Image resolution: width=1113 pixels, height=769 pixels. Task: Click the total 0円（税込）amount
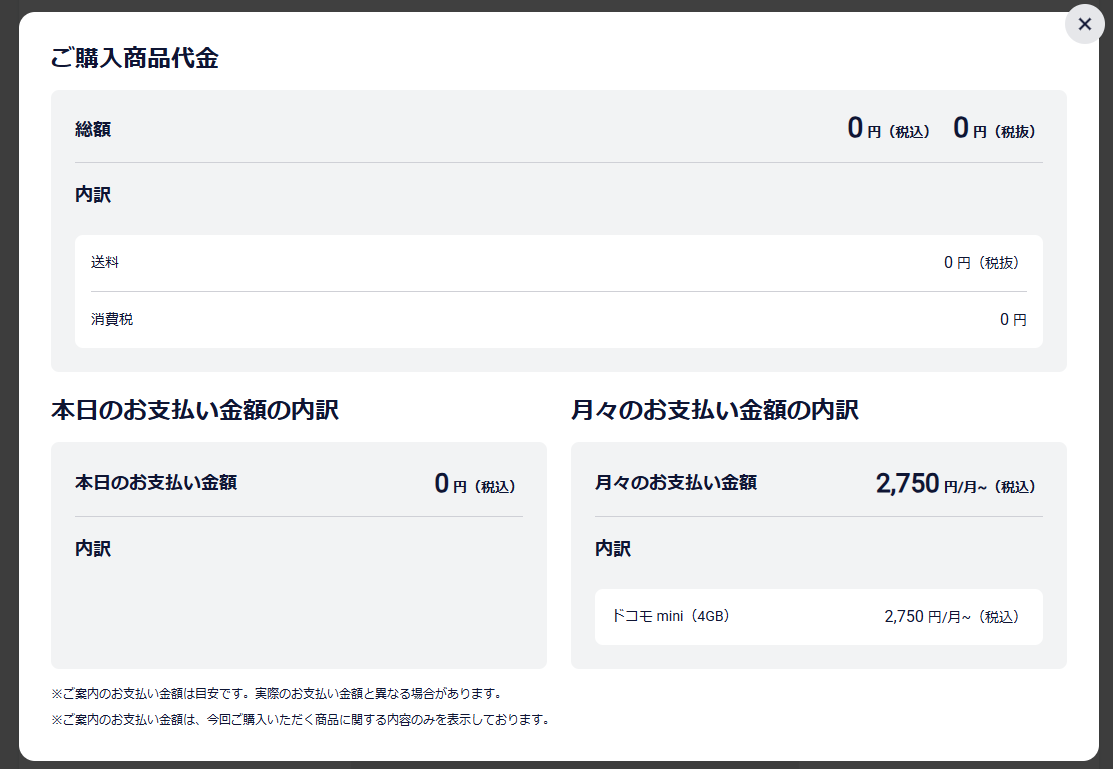(888, 128)
